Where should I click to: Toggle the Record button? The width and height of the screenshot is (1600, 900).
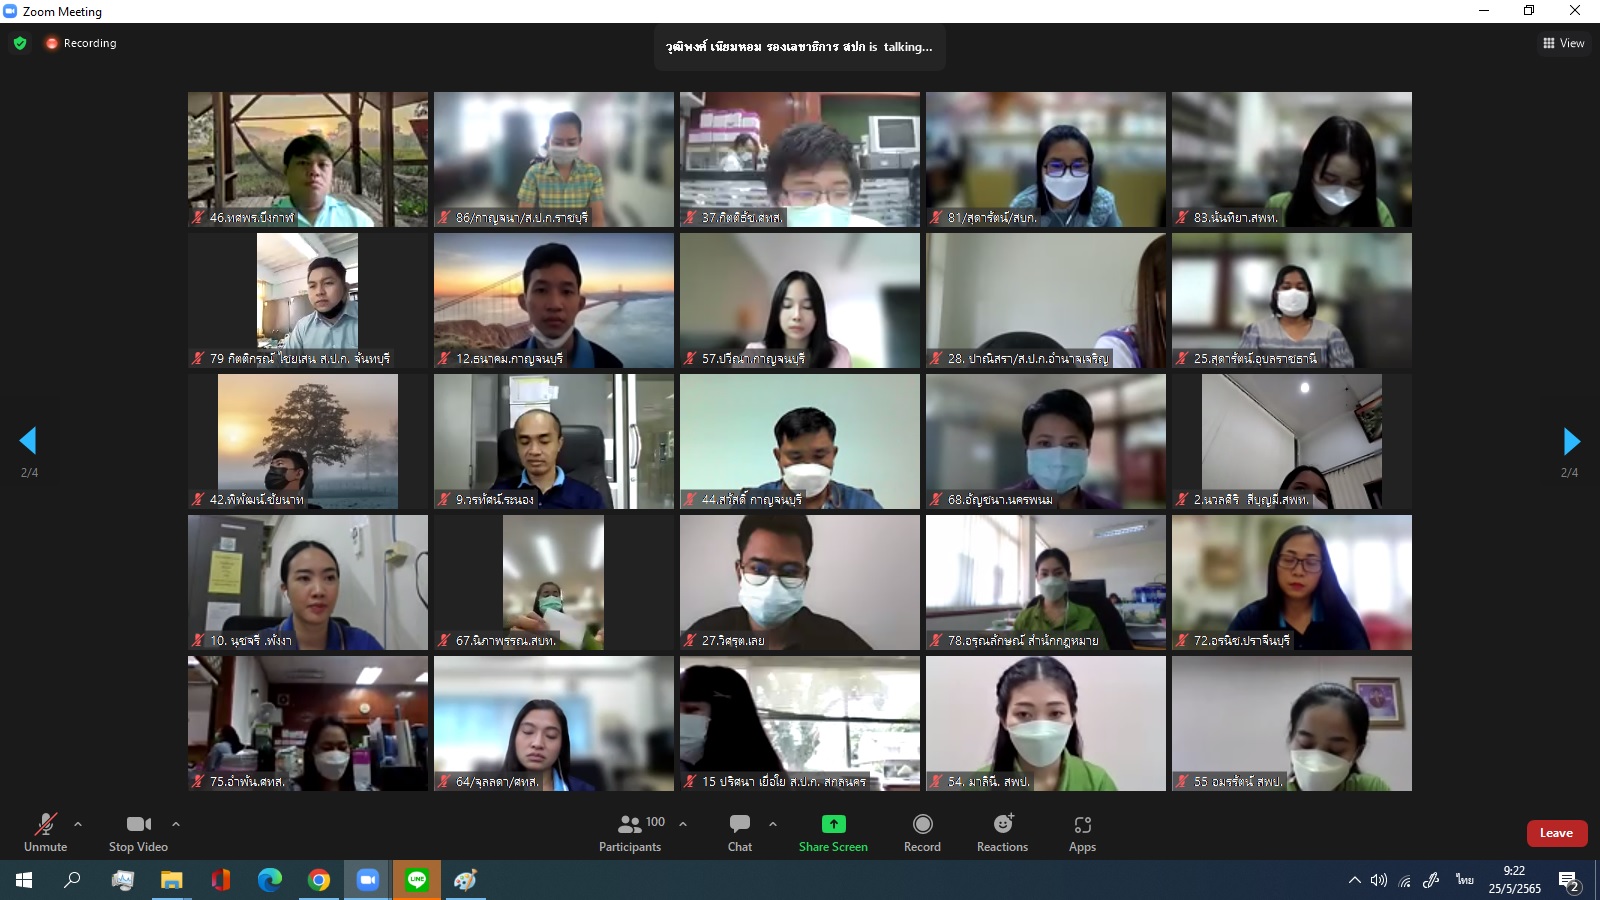922,832
